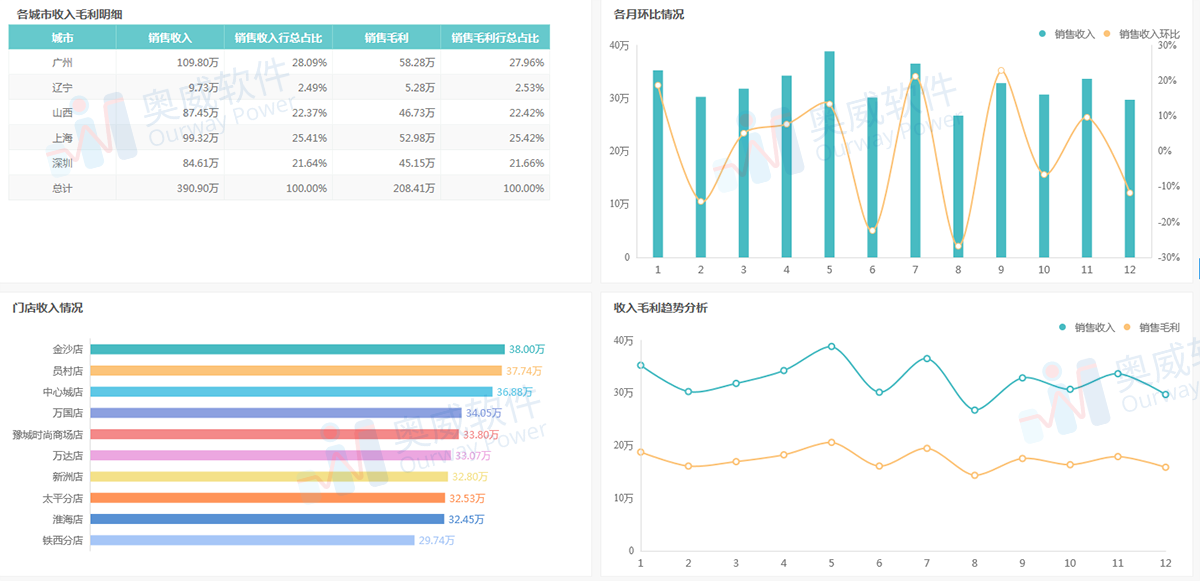Click 销售收入行总占比 column header

[278, 37]
